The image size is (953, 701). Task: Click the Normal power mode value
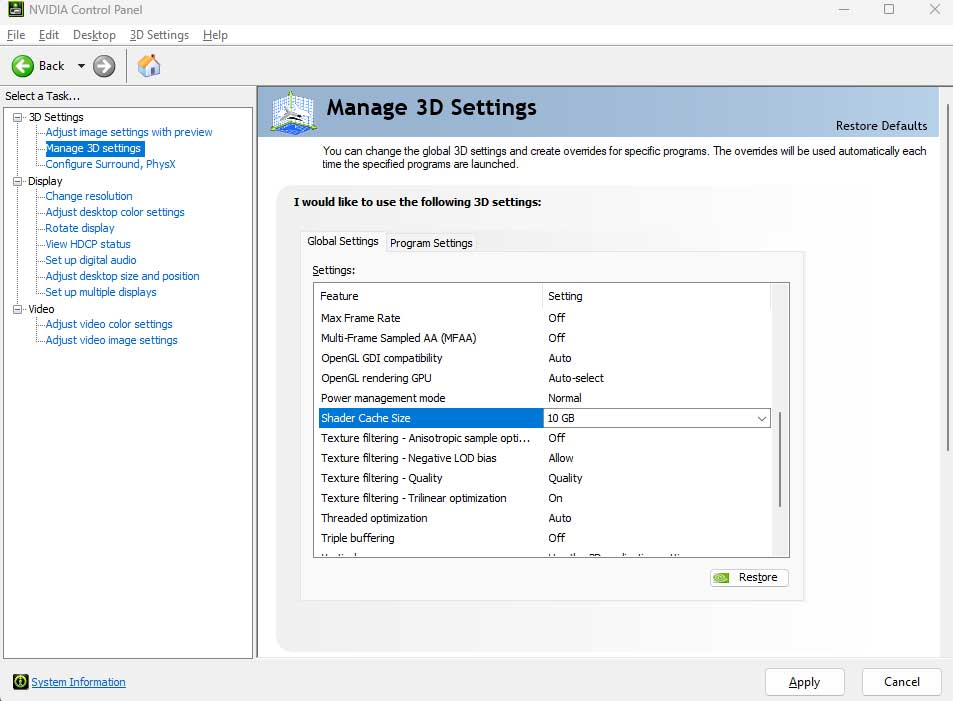(565, 398)
